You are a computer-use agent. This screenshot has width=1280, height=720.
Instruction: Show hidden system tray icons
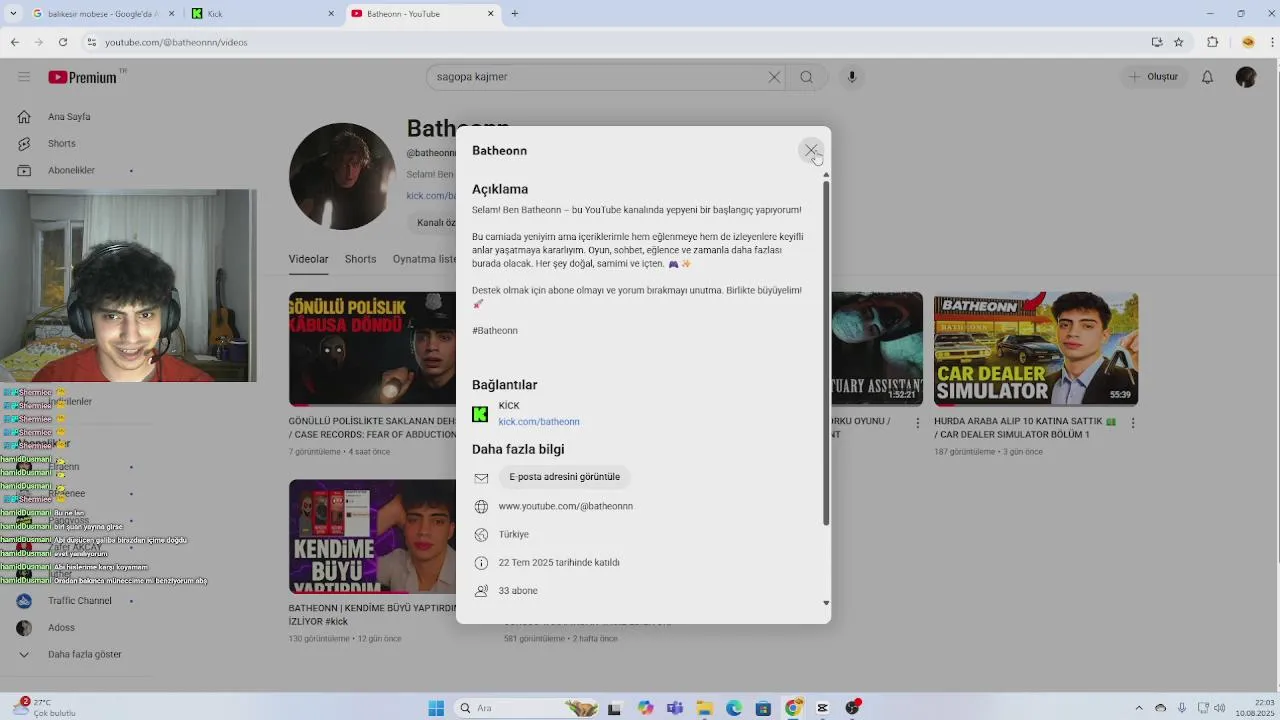coord(1140,708)
